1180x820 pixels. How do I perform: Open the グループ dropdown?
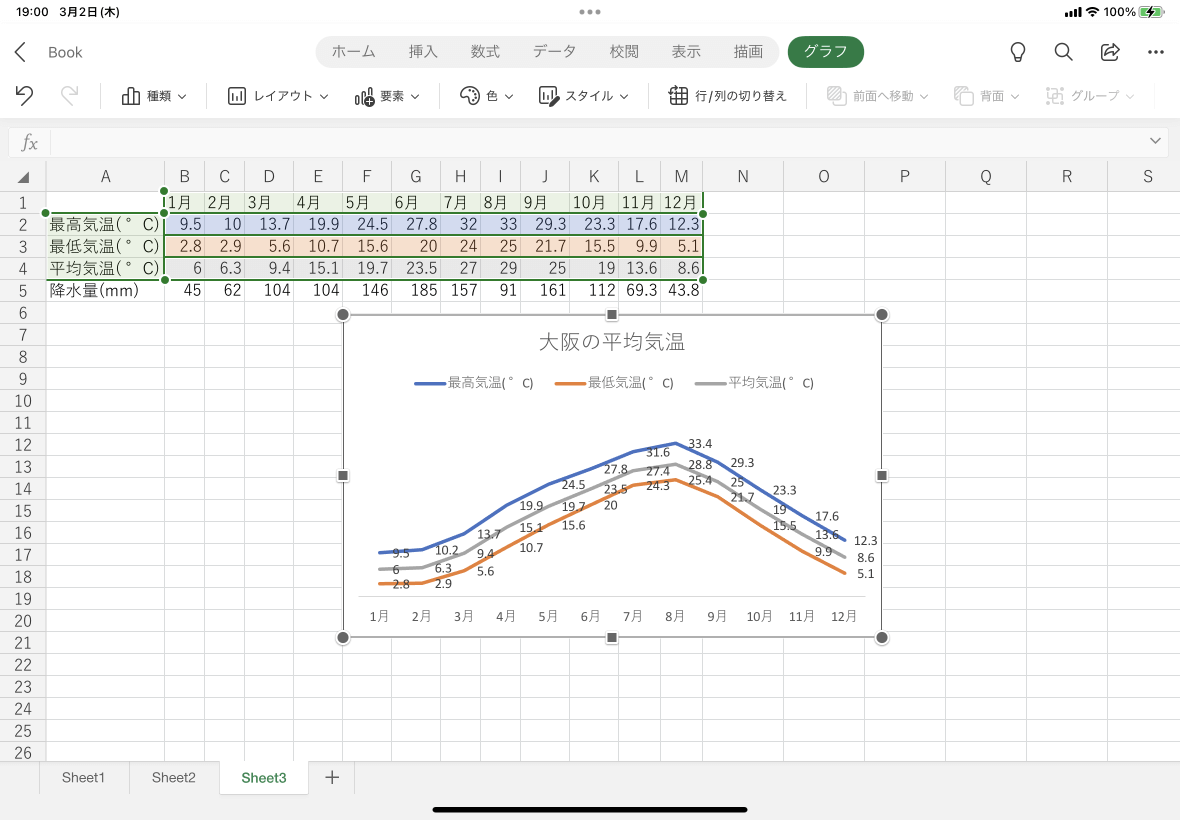coord(1090,96)
